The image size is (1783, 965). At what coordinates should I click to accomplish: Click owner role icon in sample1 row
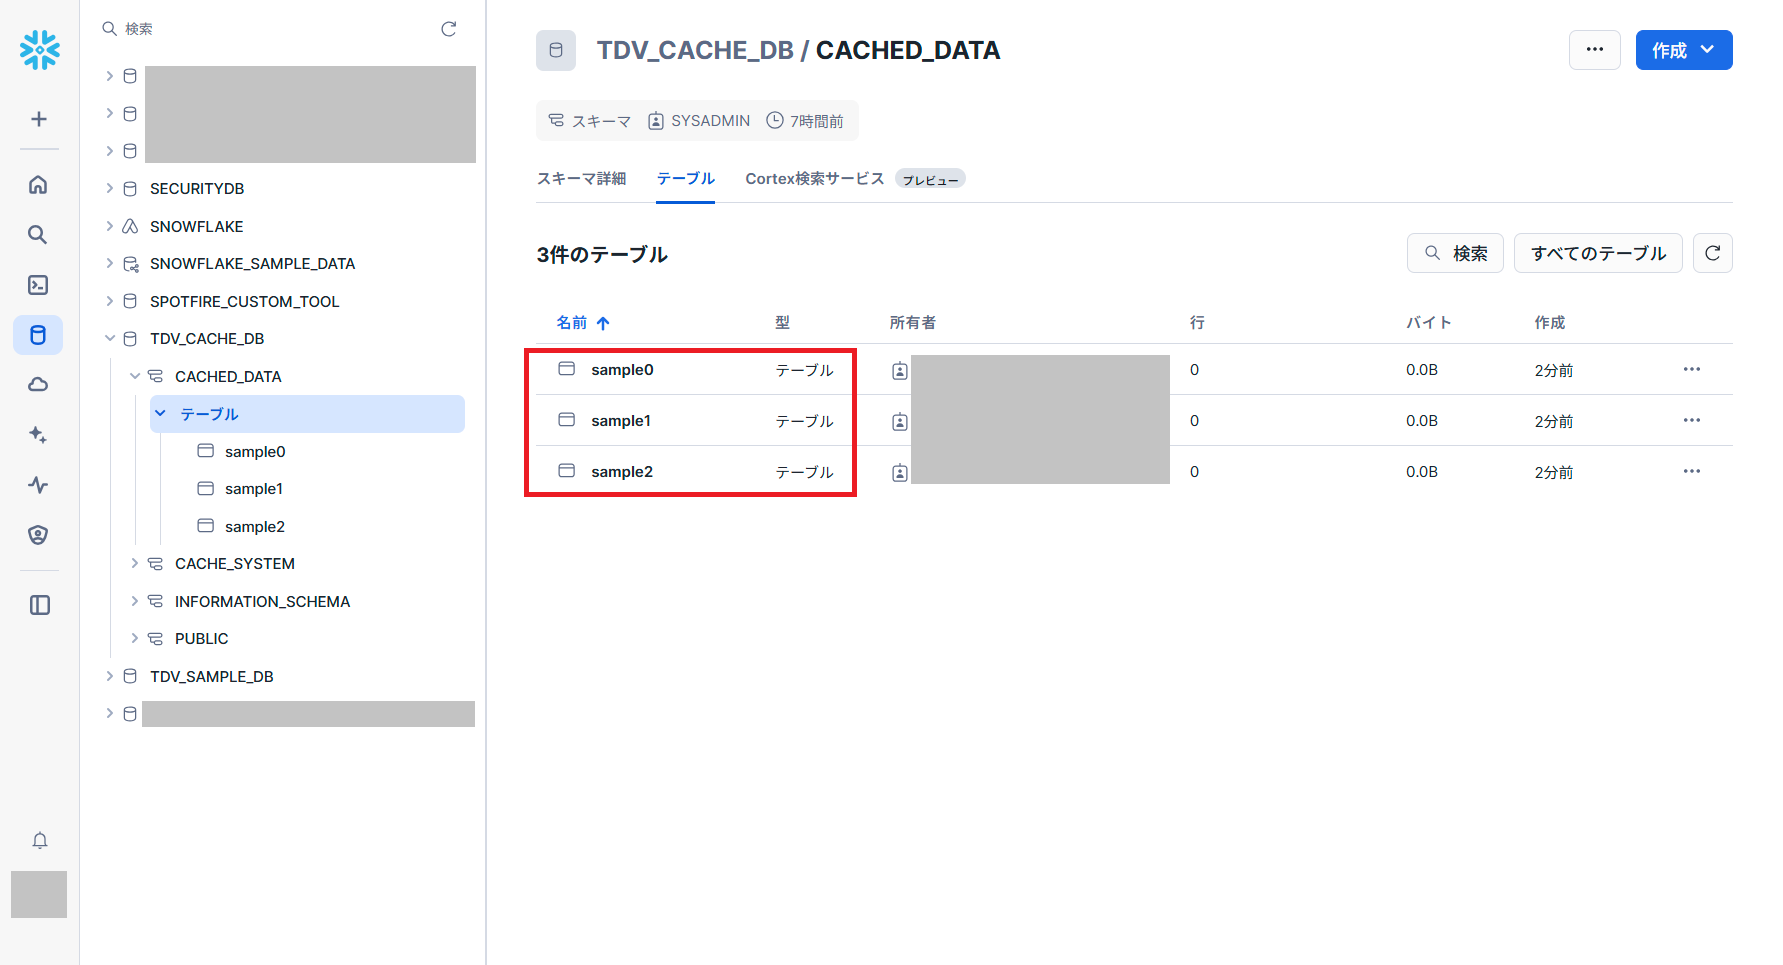(900, 422)
